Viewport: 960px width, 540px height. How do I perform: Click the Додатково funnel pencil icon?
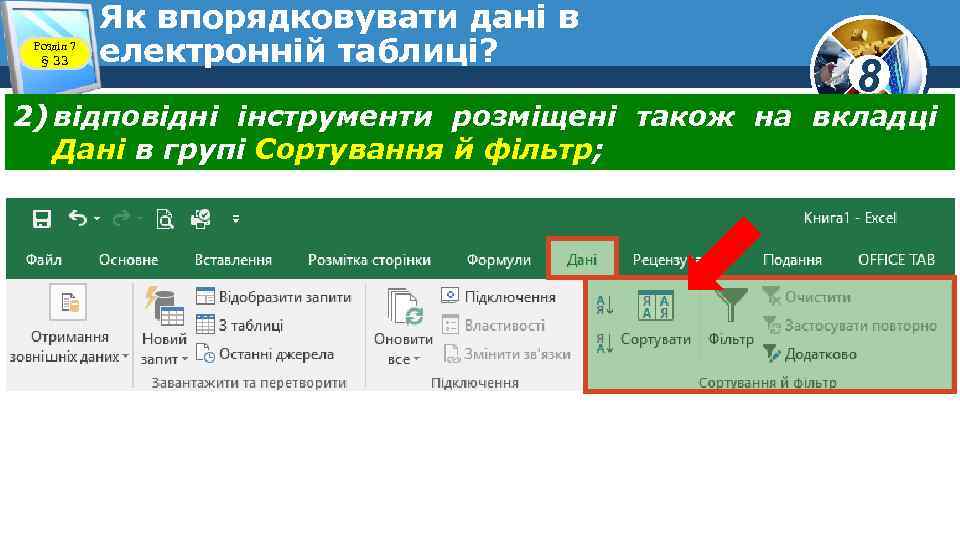771,354
